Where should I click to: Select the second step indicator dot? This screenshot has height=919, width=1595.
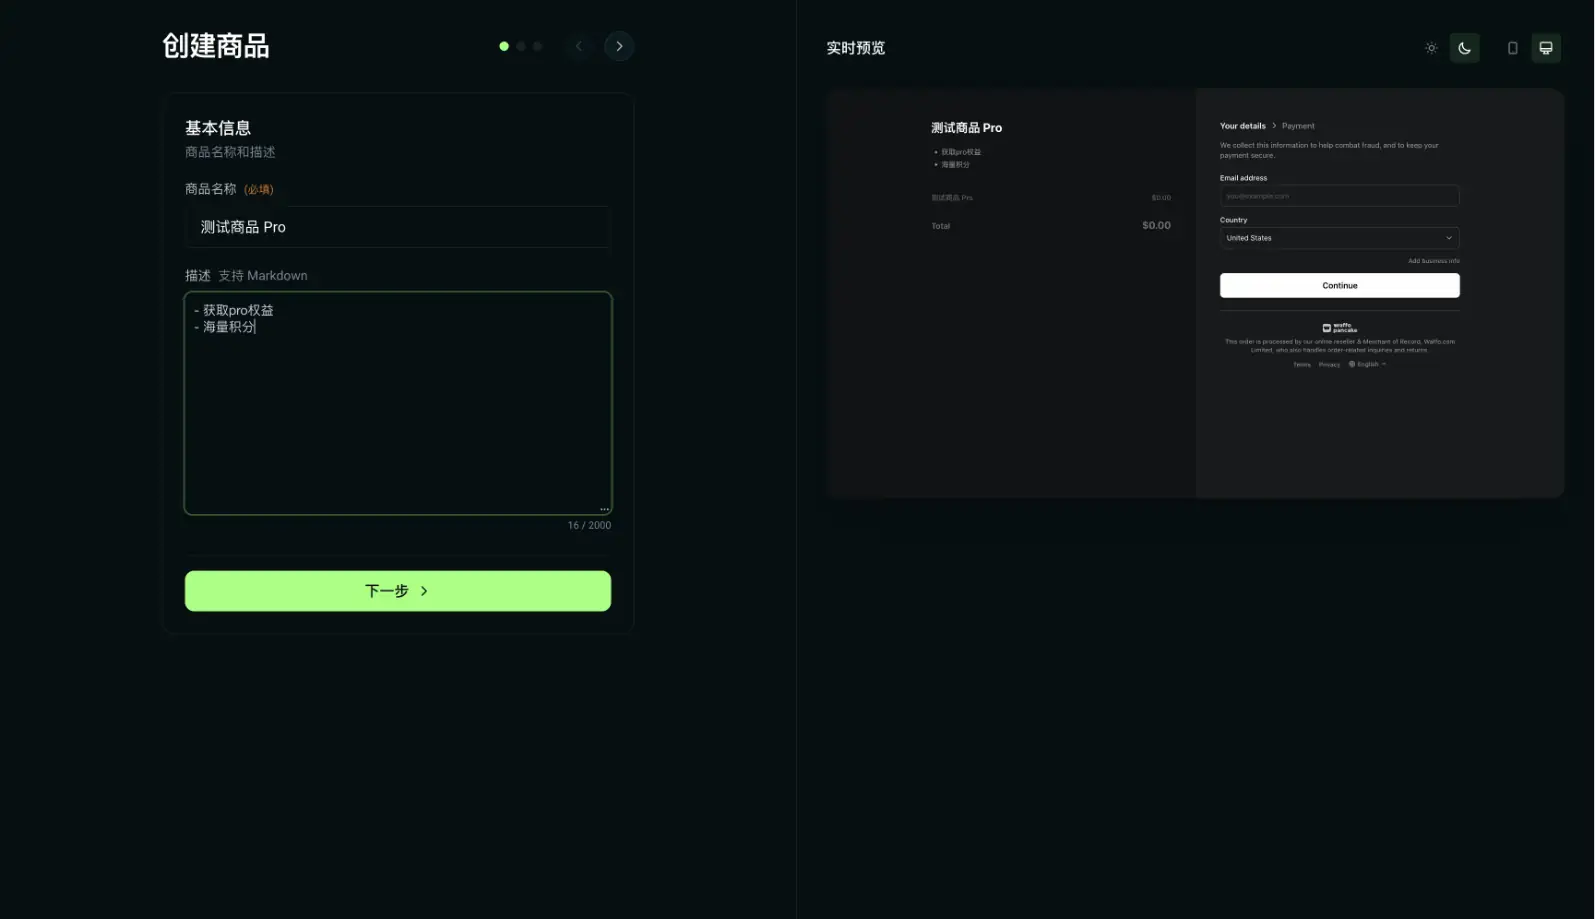[521, 46]
